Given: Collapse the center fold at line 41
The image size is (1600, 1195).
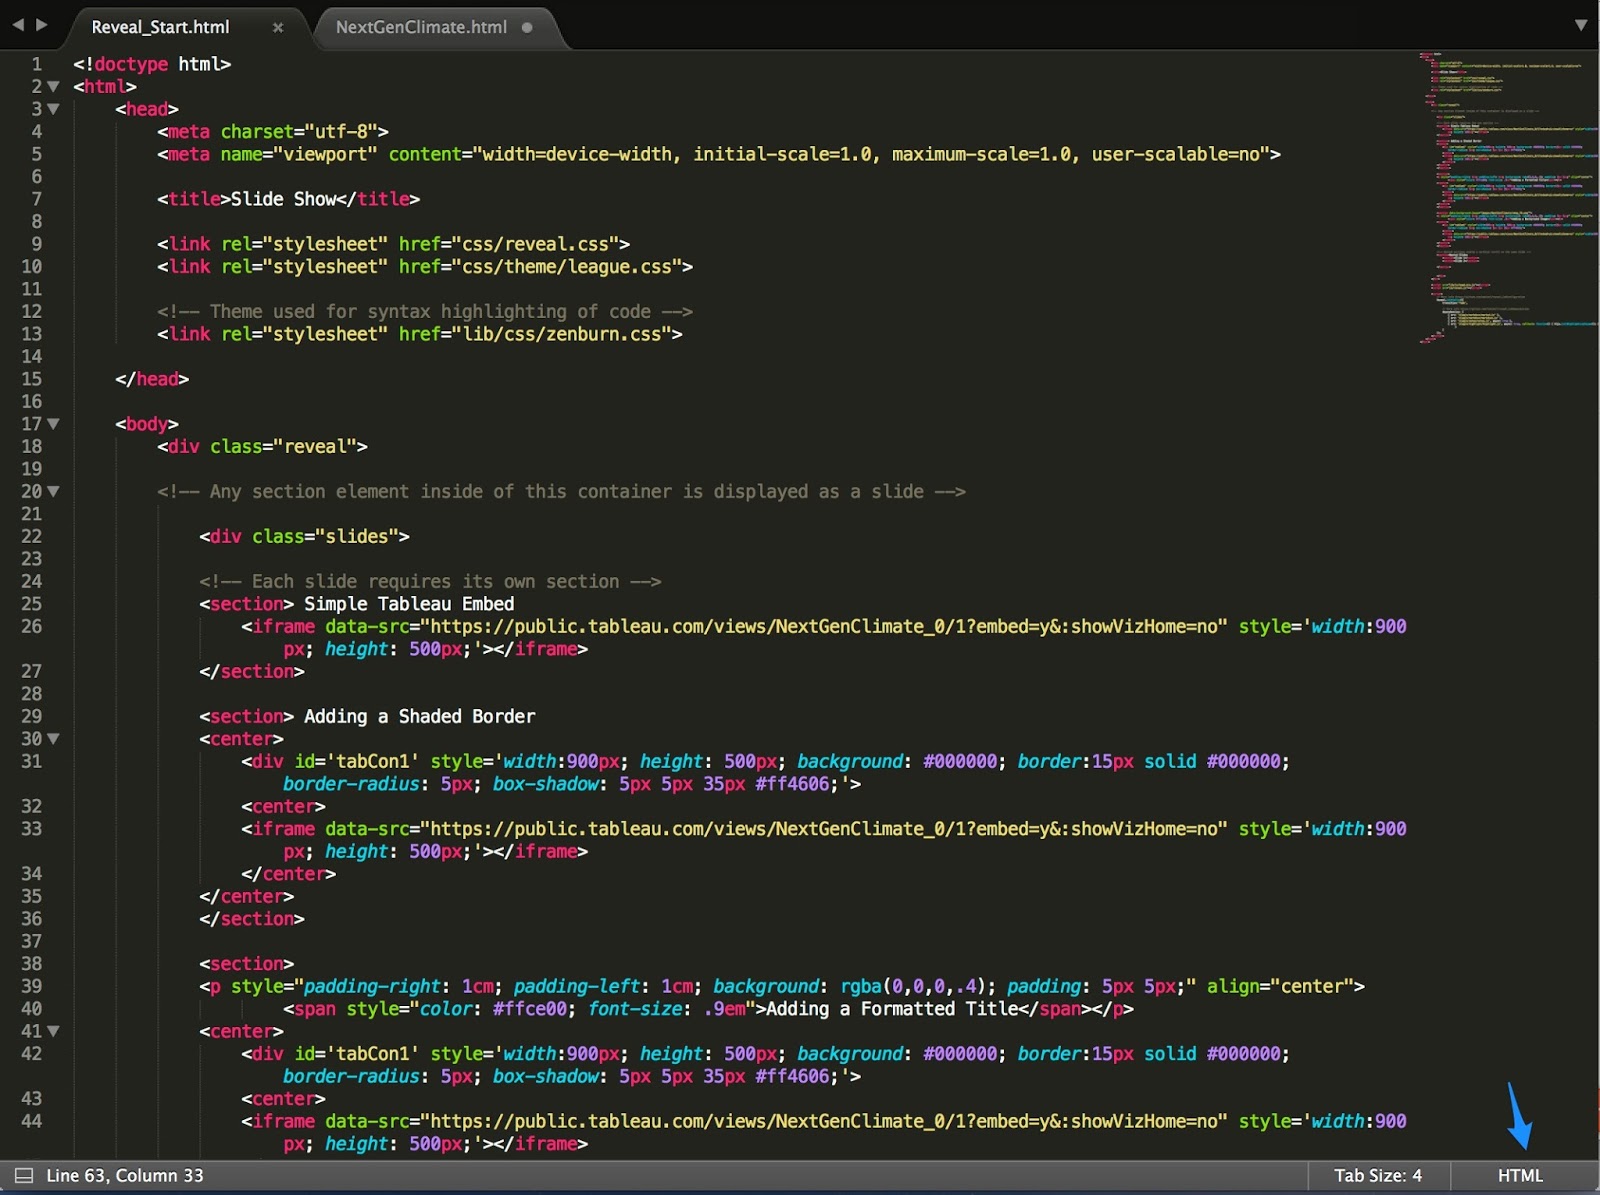Looking at the screenshot, I should click(x=53, y=1031).
